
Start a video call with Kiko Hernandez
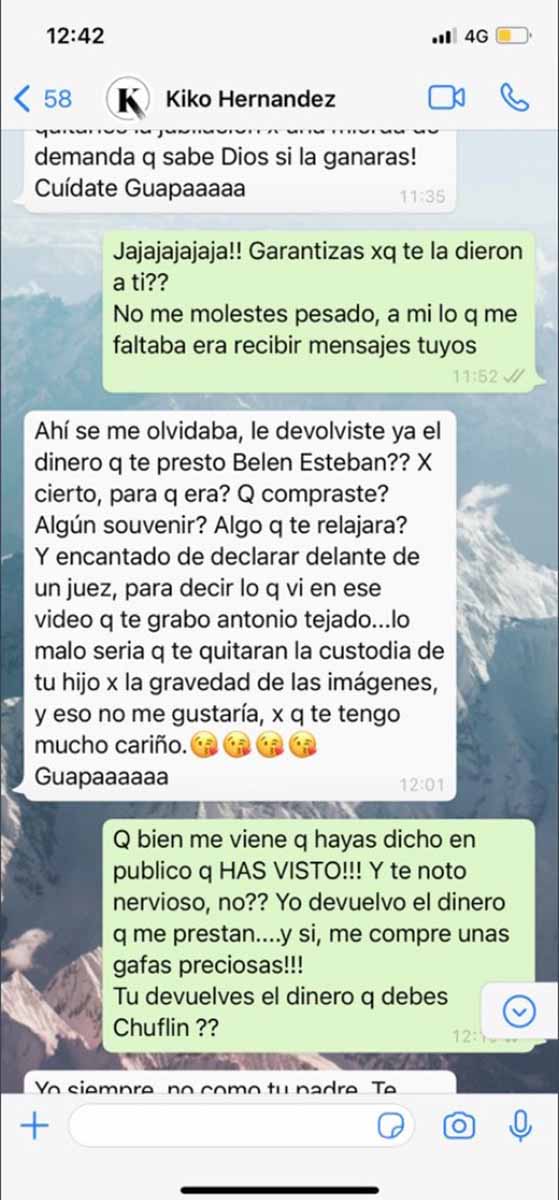click(447, 97)
